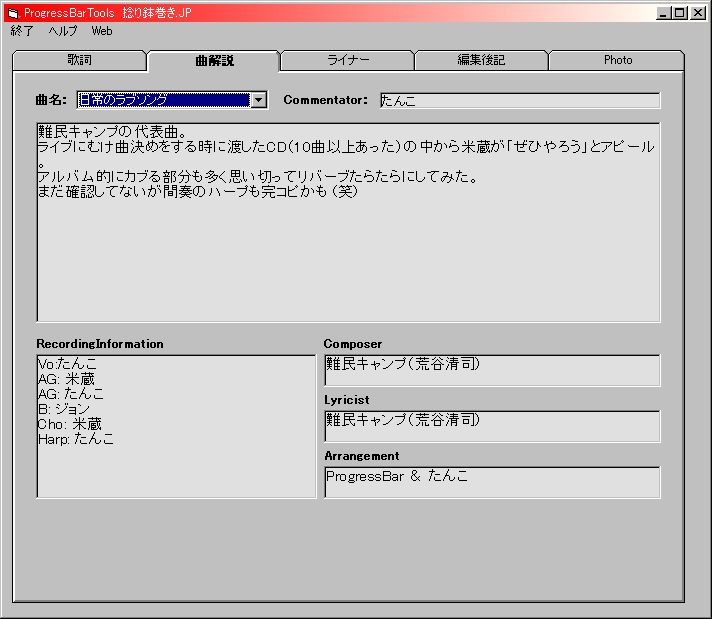Click the text '難民キャンプの代表曲。'
Screen dimensions: 712x619
112,132
